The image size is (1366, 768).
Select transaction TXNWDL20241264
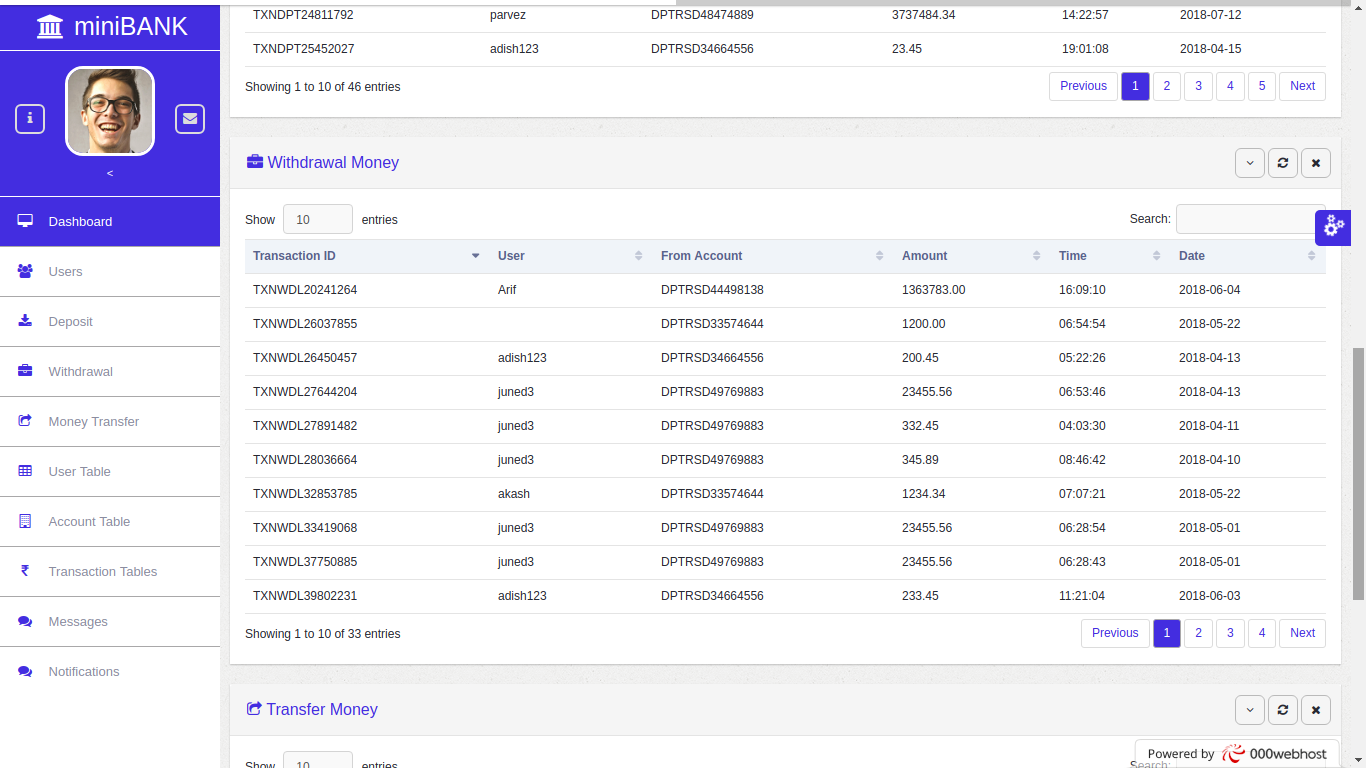305,290
